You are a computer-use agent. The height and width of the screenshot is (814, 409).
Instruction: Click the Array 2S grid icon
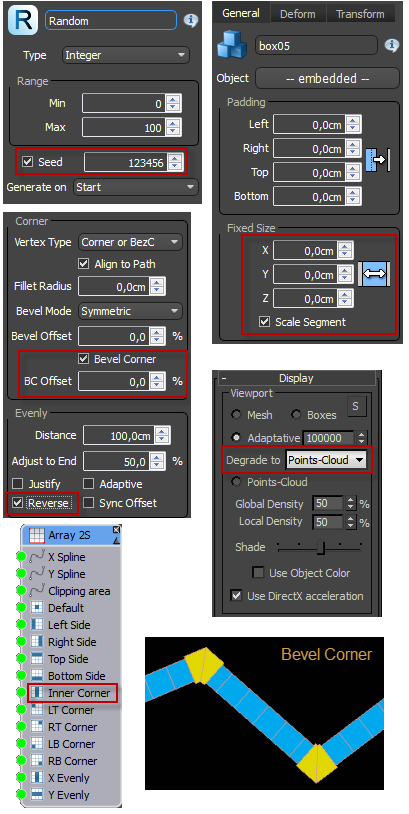[37, 535]
